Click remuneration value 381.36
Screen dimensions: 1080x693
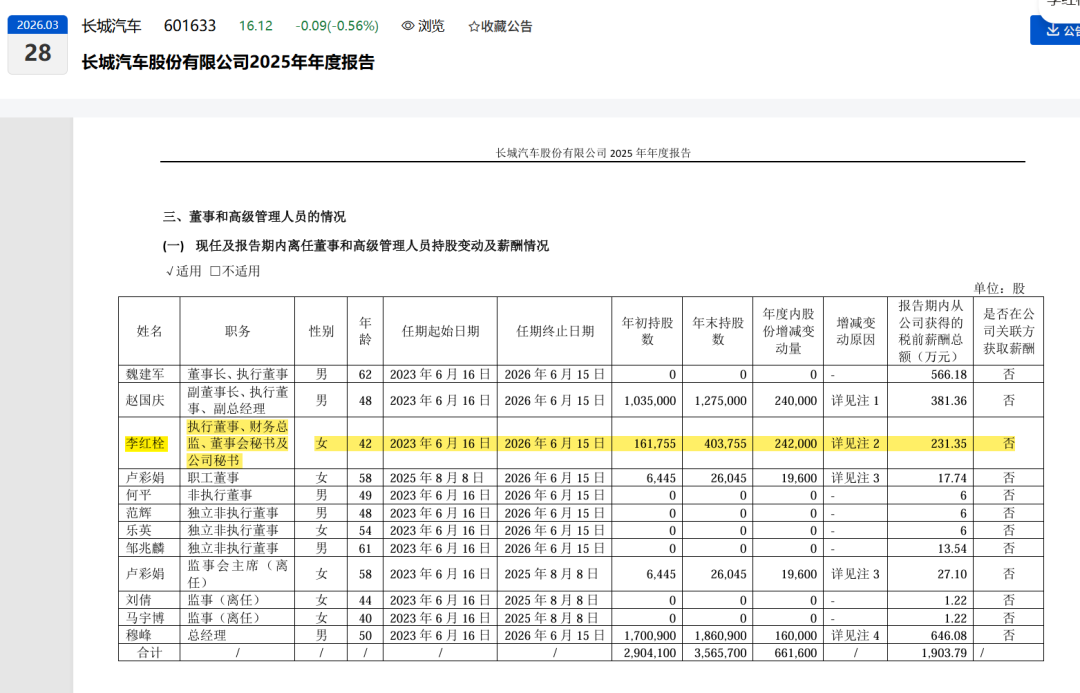coord(949,401)
